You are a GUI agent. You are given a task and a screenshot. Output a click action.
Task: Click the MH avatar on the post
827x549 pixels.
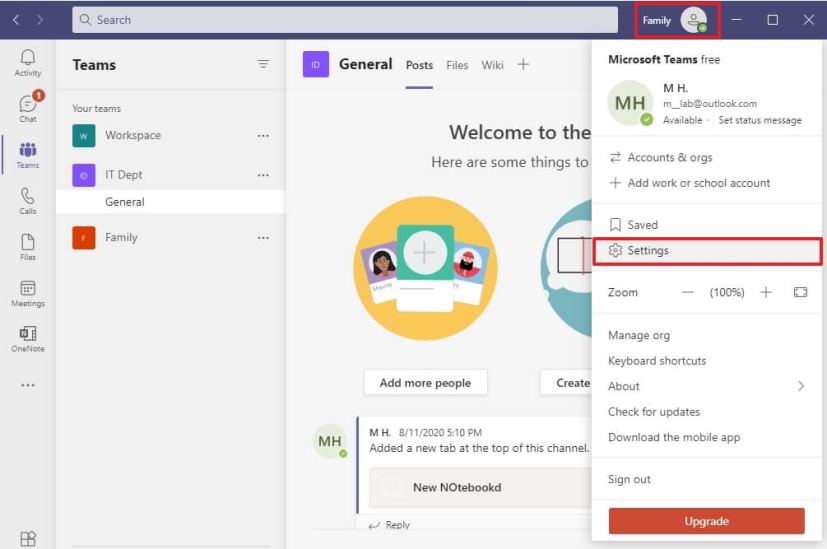click(x=330, y=441)
